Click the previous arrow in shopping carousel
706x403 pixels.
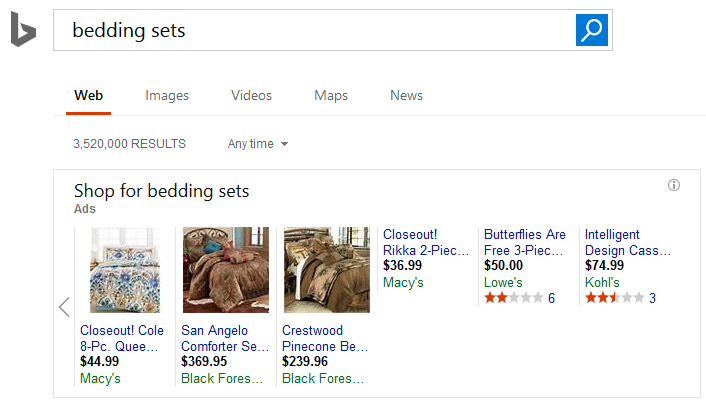click(x=64, y=307)
